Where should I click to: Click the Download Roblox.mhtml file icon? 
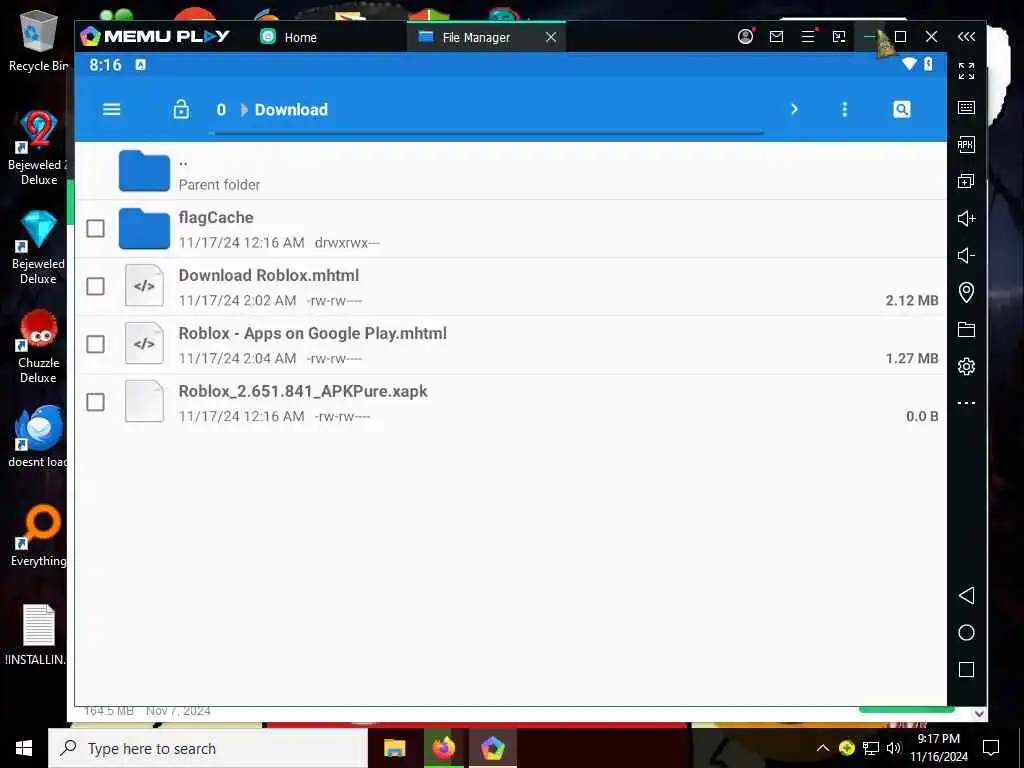pyautogui.click(x=144, y=285)
